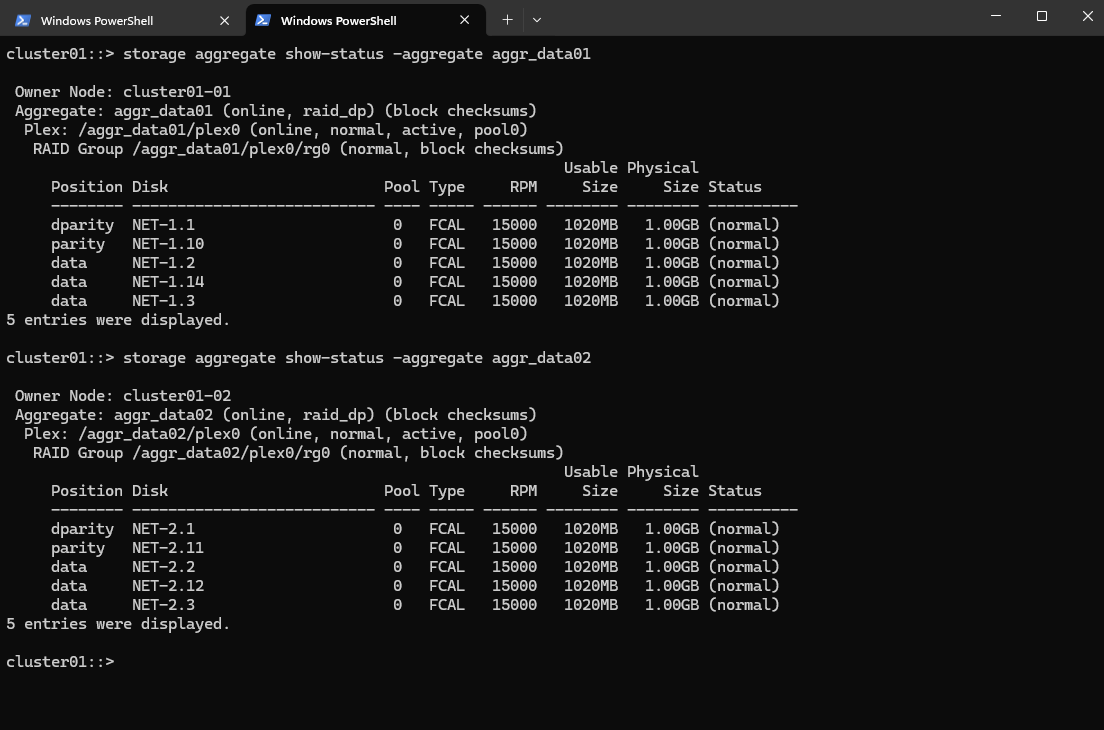
Task: Click parity in the NET-1.10 row
Action: 77,244
